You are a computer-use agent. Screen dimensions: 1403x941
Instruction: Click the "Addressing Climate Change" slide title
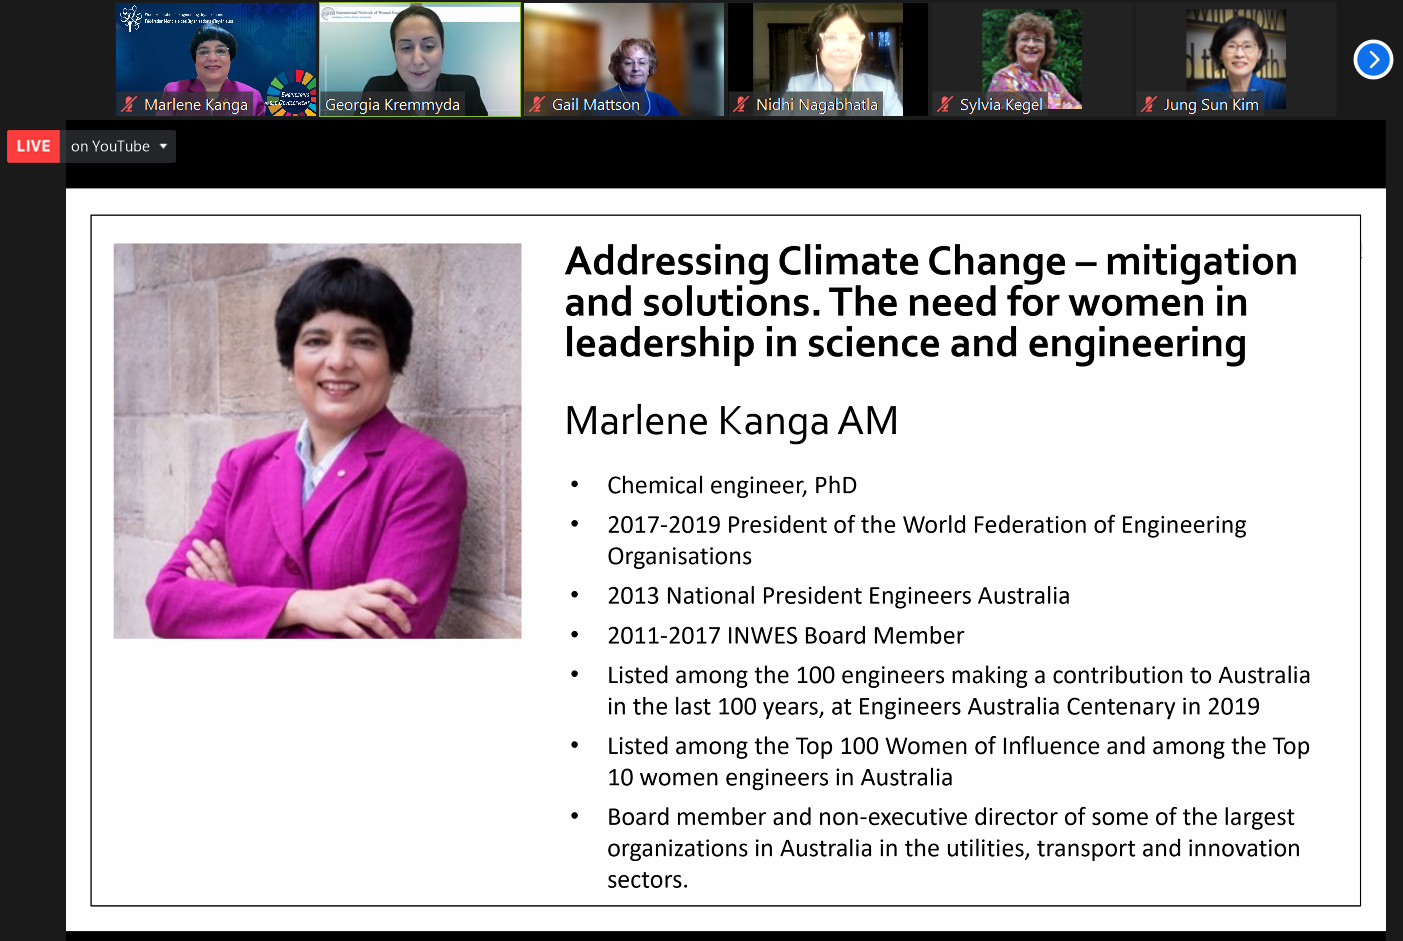tap(930, 301)
